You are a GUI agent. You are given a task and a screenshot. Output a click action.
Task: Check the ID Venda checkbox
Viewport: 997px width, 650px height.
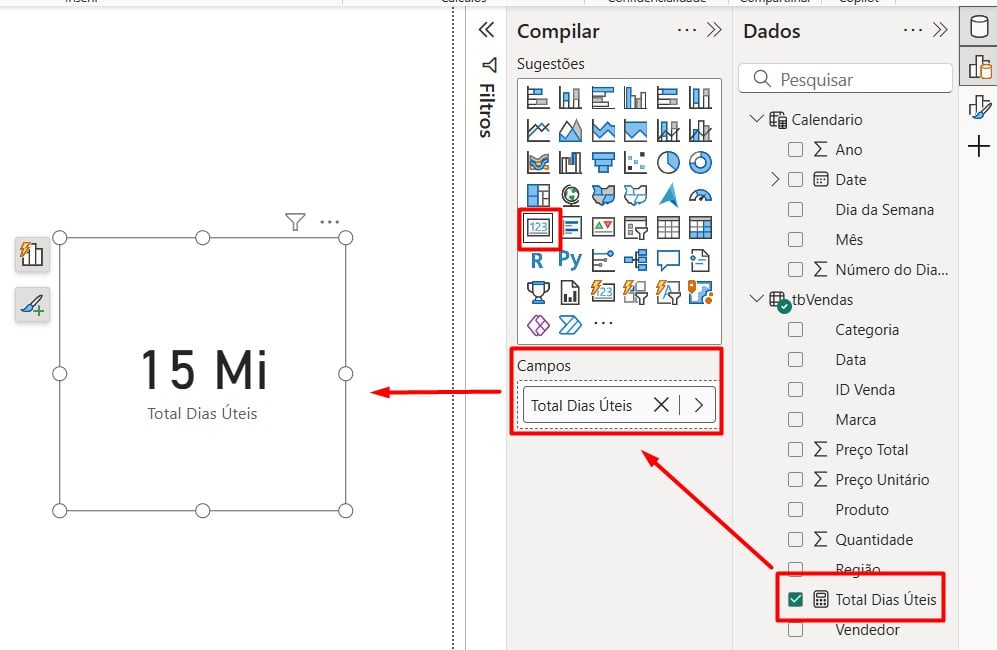tap(795, 389)
